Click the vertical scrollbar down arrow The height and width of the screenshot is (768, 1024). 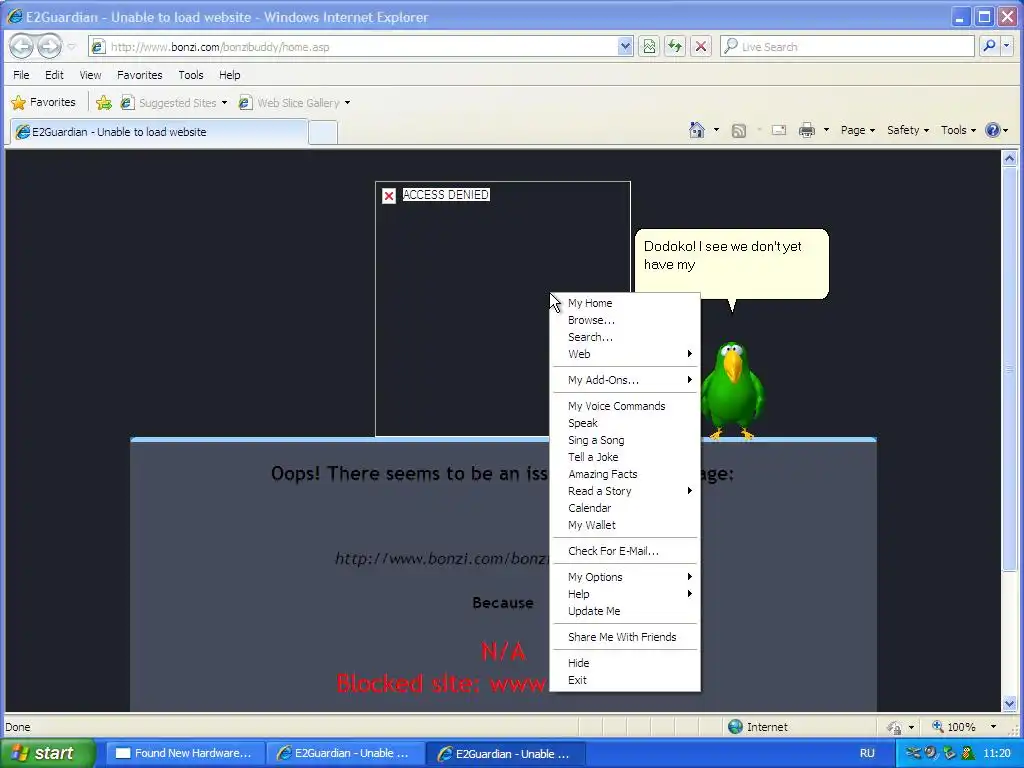pyautogui.click(x=1010, y=703)
